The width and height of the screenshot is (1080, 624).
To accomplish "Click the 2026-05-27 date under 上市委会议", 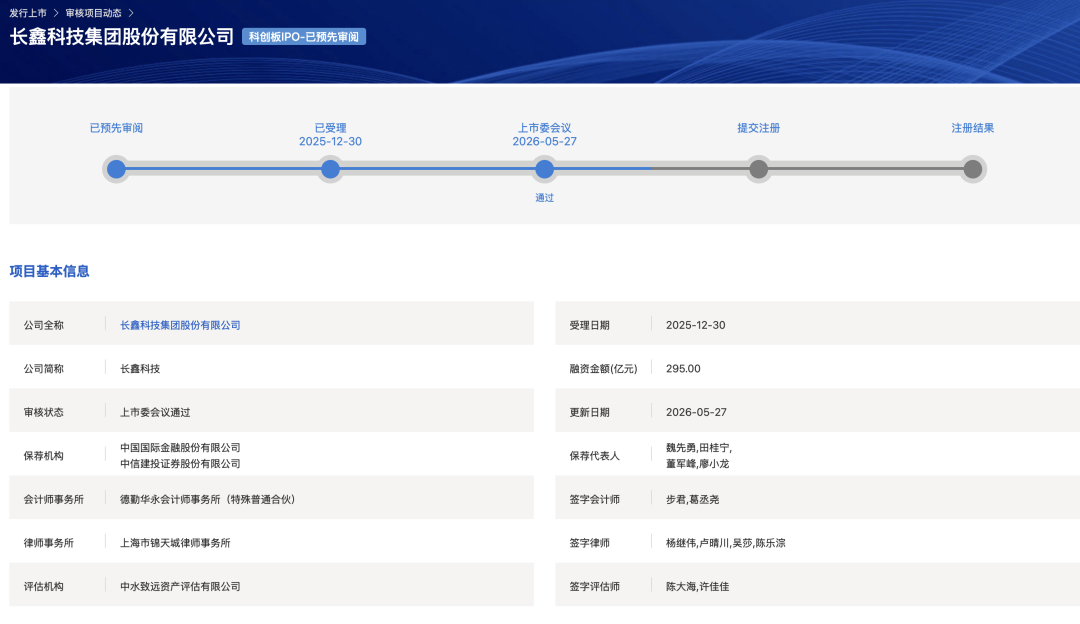I will click(x=544, y=141).
